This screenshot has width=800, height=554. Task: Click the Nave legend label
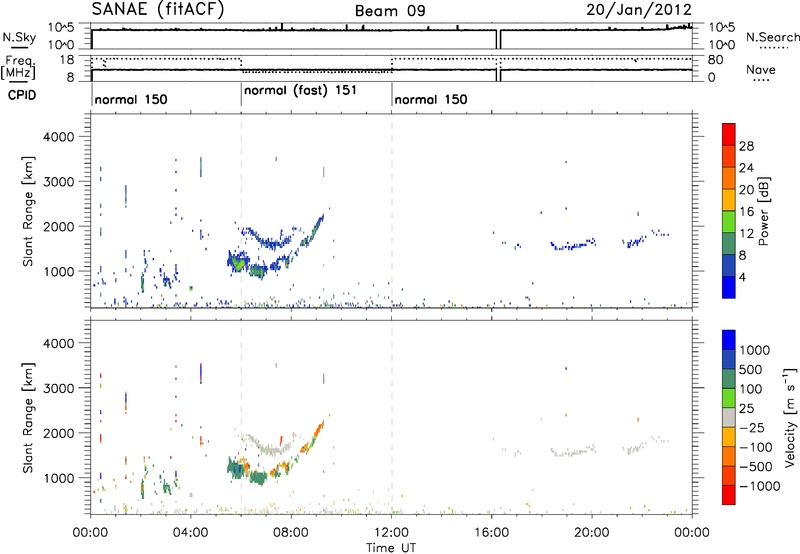click(761, 70)
